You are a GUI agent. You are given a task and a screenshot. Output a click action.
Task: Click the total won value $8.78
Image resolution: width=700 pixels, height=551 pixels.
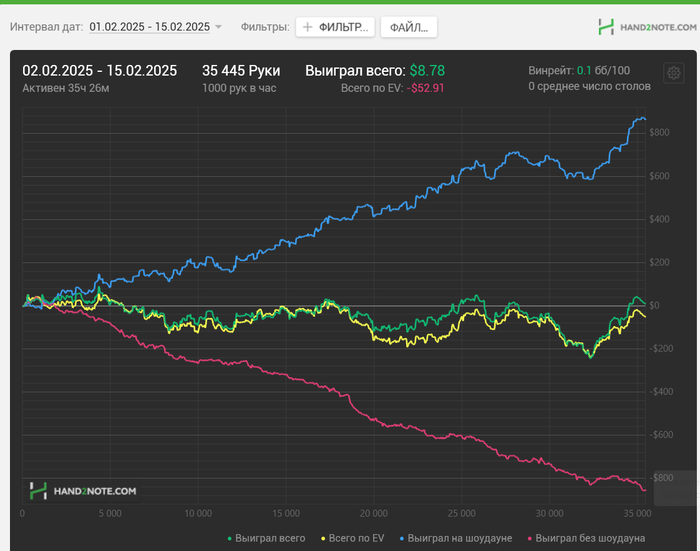coord(427,71)
